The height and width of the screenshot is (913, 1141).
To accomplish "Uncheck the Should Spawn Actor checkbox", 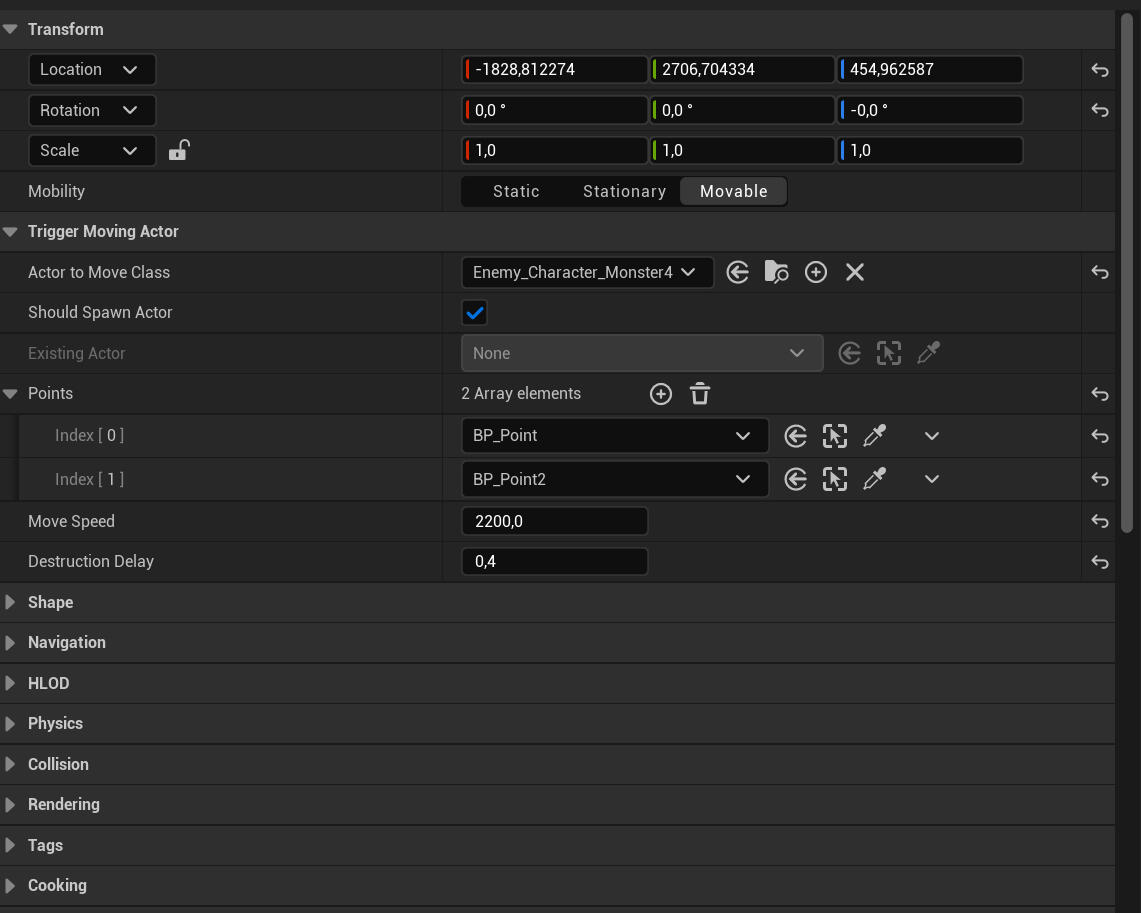I will point(475,313).
